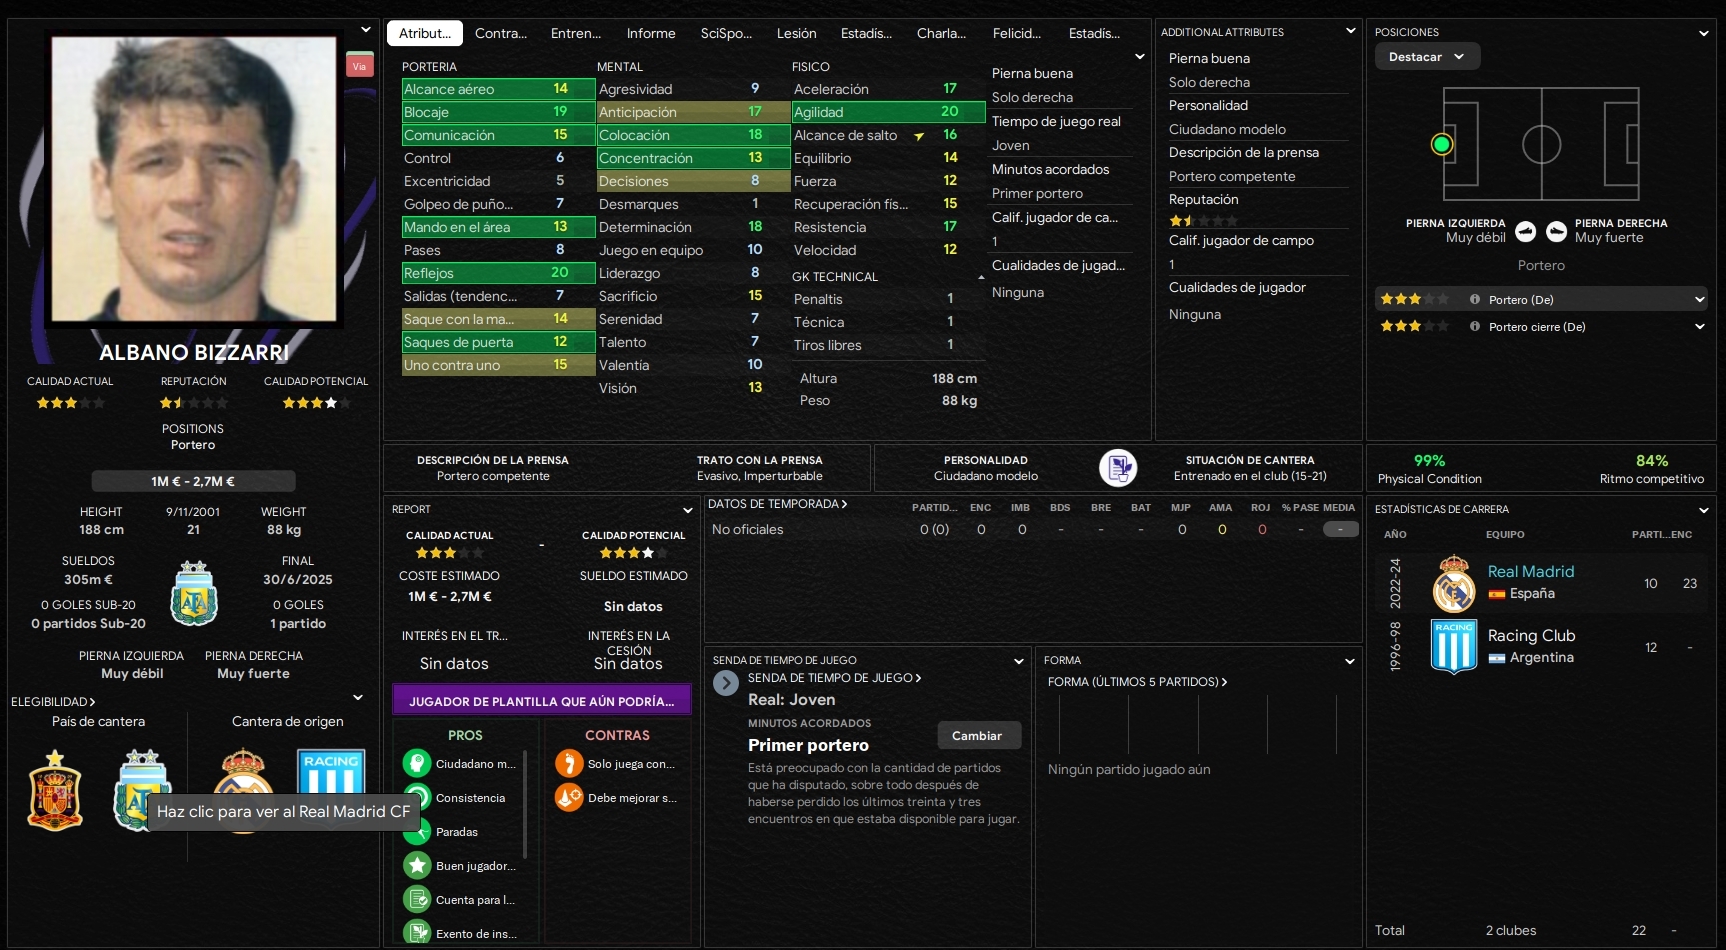Viewport: 1726px width, 950px height.
Task: Select the Determinación attribute row
Action: tap(693, 227)
